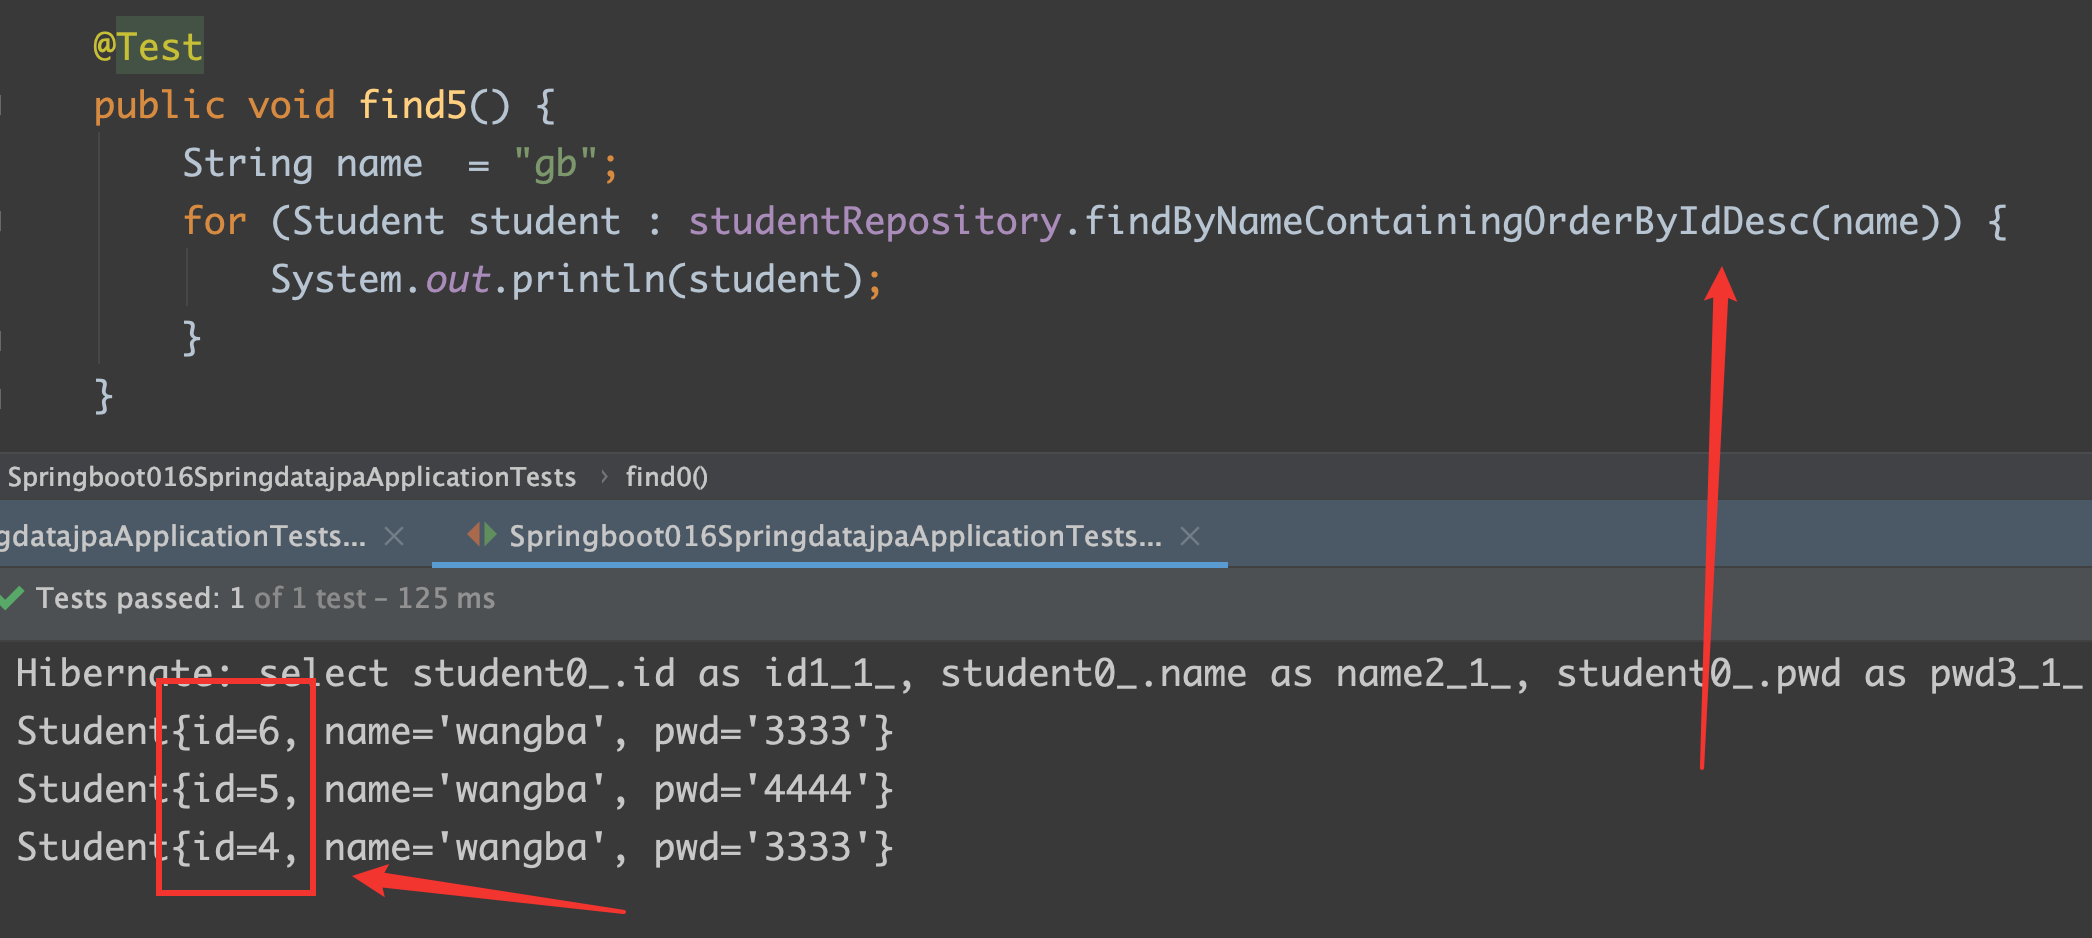Close the Springboot016SpringdatajpaApplicationTests run tab
2092x938 pixels.
1190,537
